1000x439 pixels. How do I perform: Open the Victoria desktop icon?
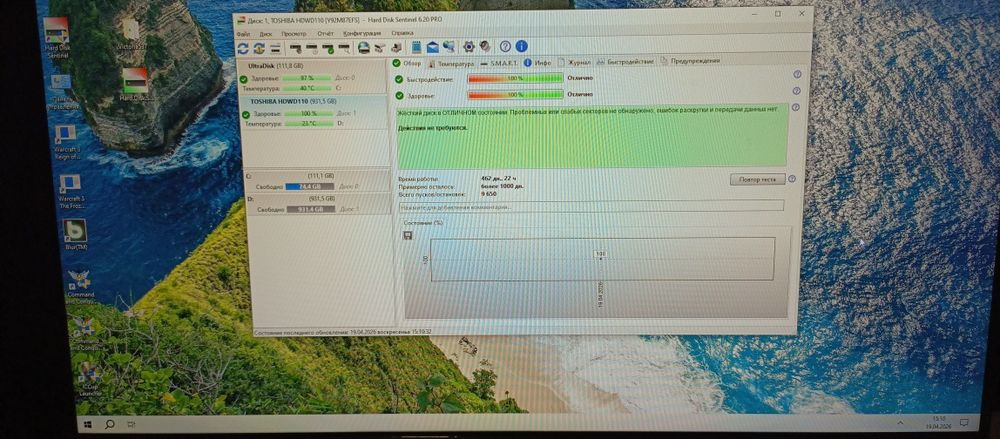(x=130, y=35)
